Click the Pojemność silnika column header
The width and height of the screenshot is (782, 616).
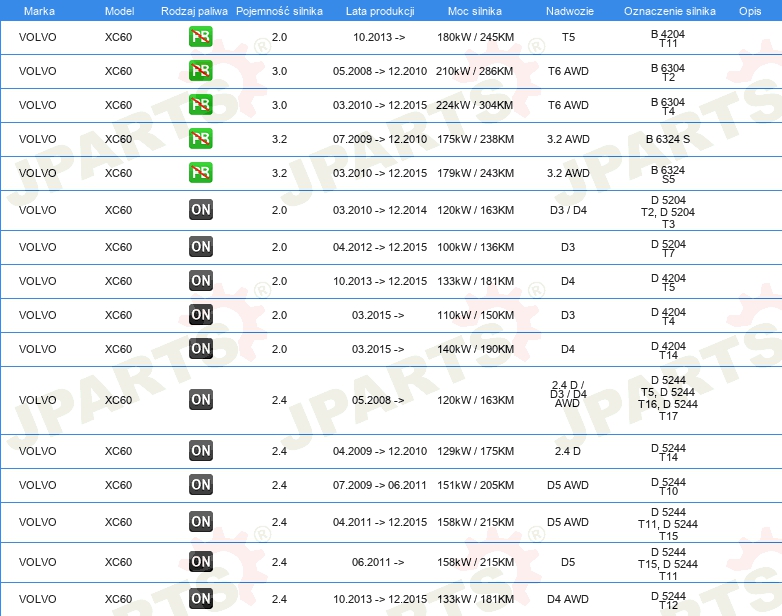279,11
